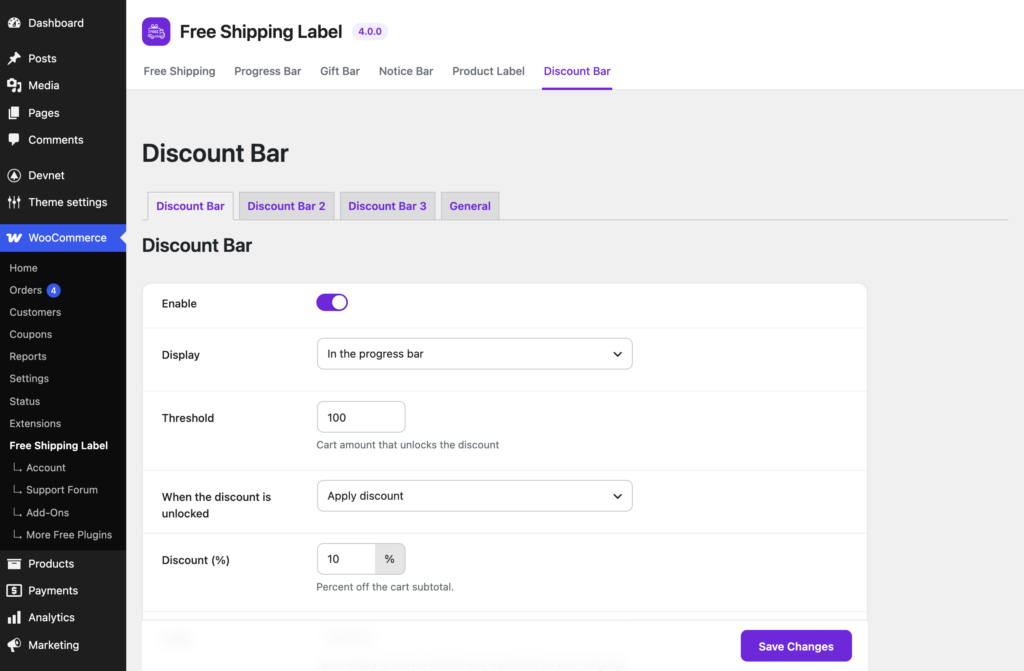Click the Analytics bar chart icon

tap(14, 617)
